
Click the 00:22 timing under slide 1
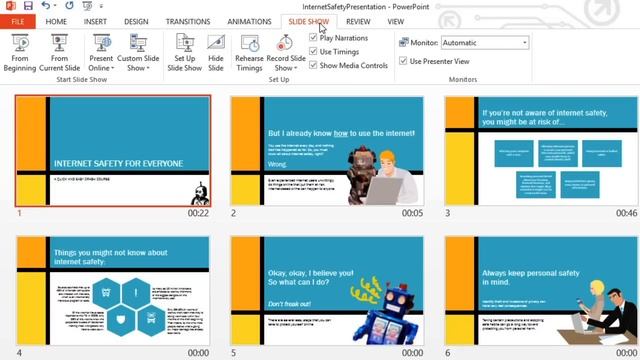198,213
